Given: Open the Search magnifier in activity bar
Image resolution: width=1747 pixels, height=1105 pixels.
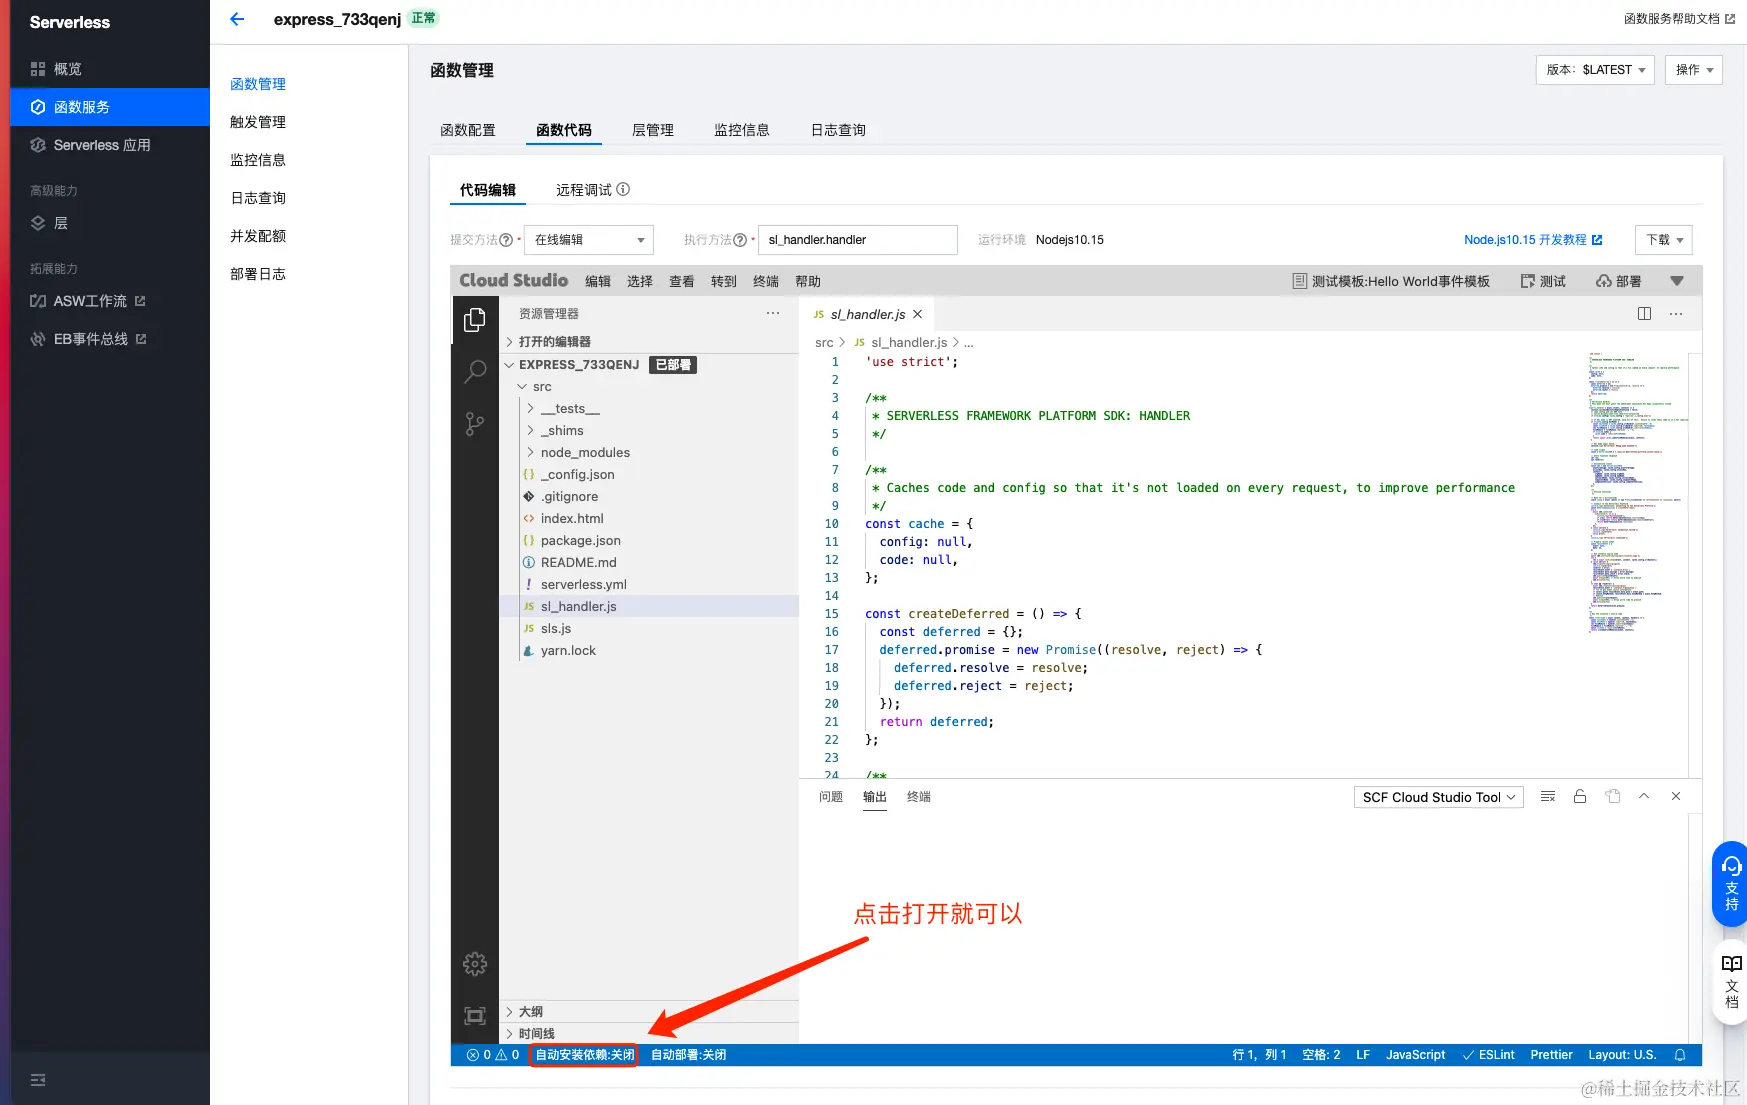Looking at the screenshot, I should (x=475, y=372).
